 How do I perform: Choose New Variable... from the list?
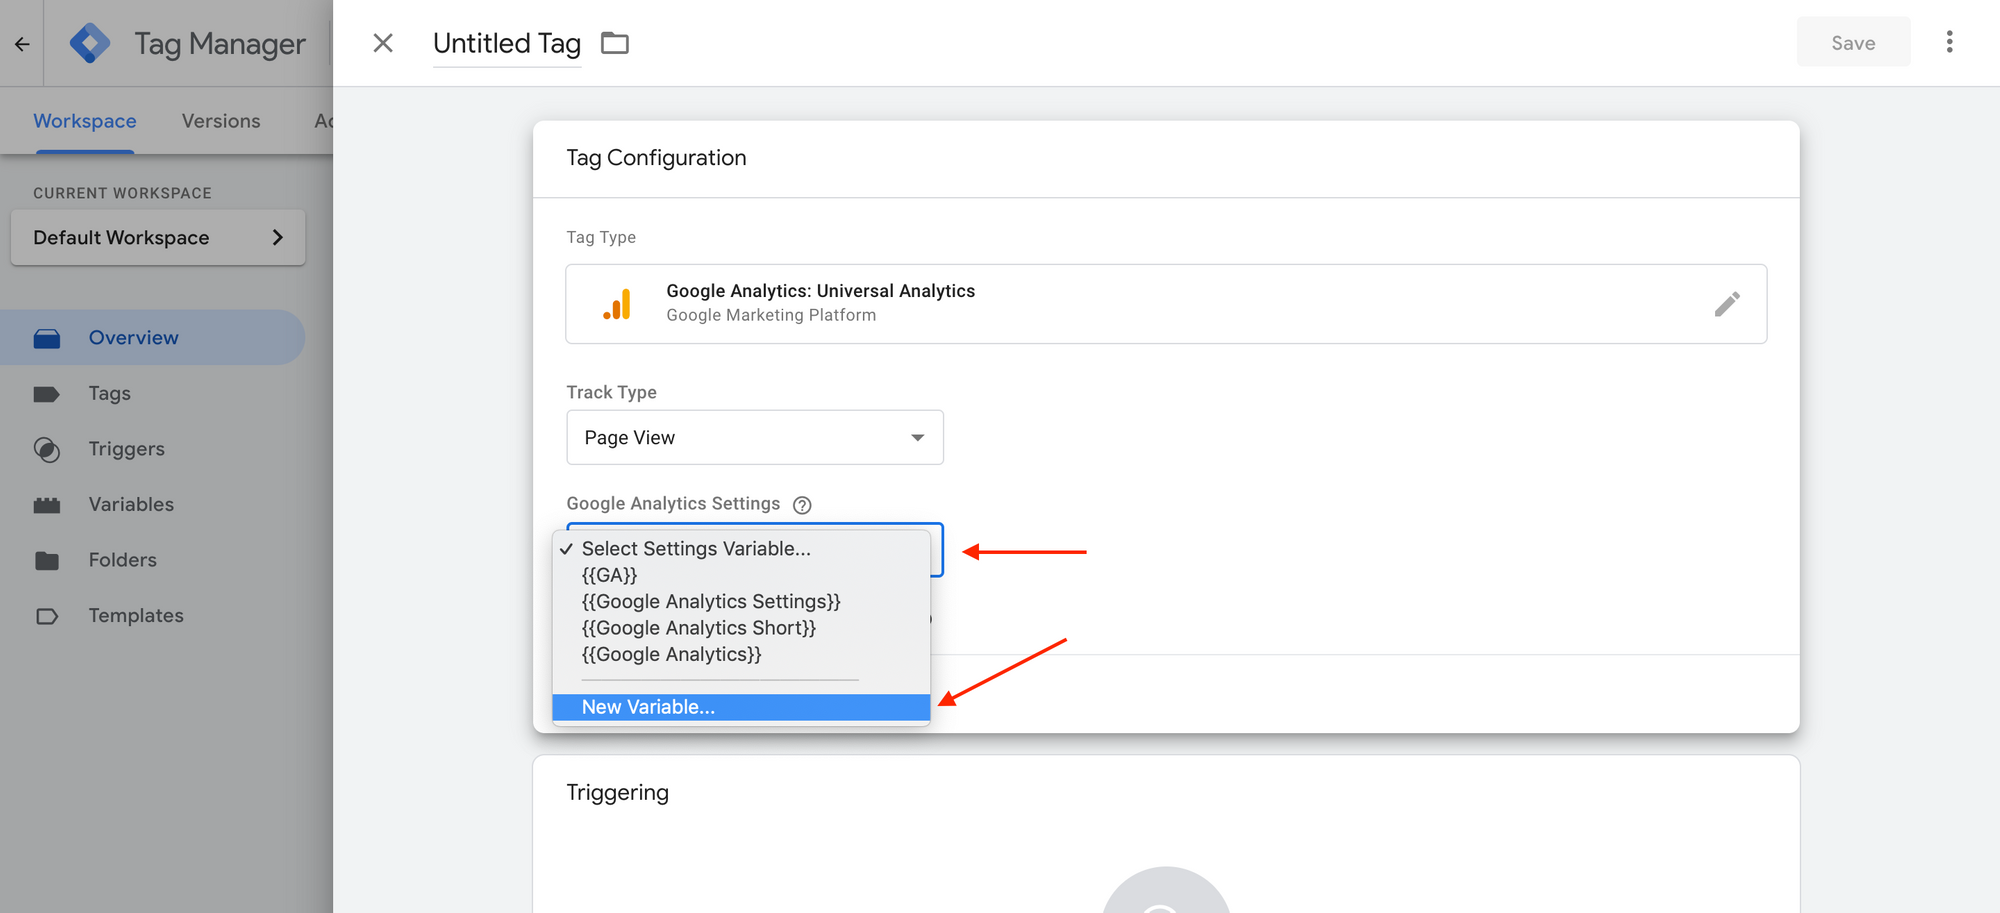741,707
